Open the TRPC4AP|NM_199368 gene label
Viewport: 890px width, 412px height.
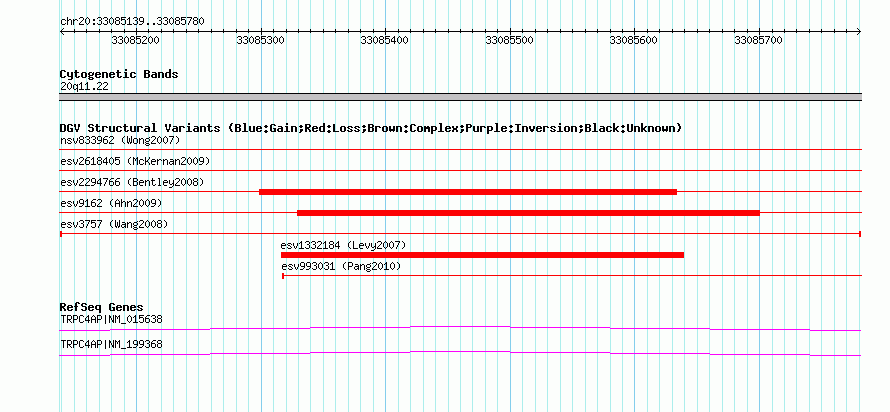(111, 344)
